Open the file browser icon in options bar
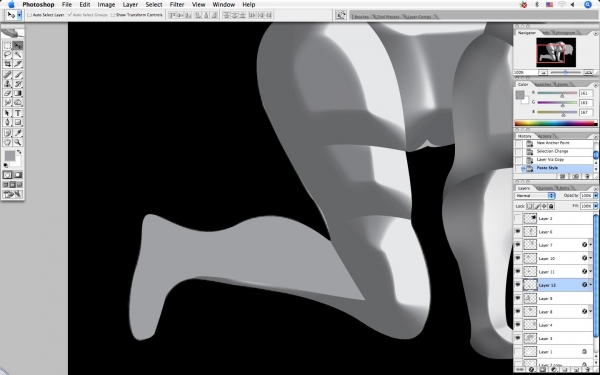600x375 pixels. (341, 15)
